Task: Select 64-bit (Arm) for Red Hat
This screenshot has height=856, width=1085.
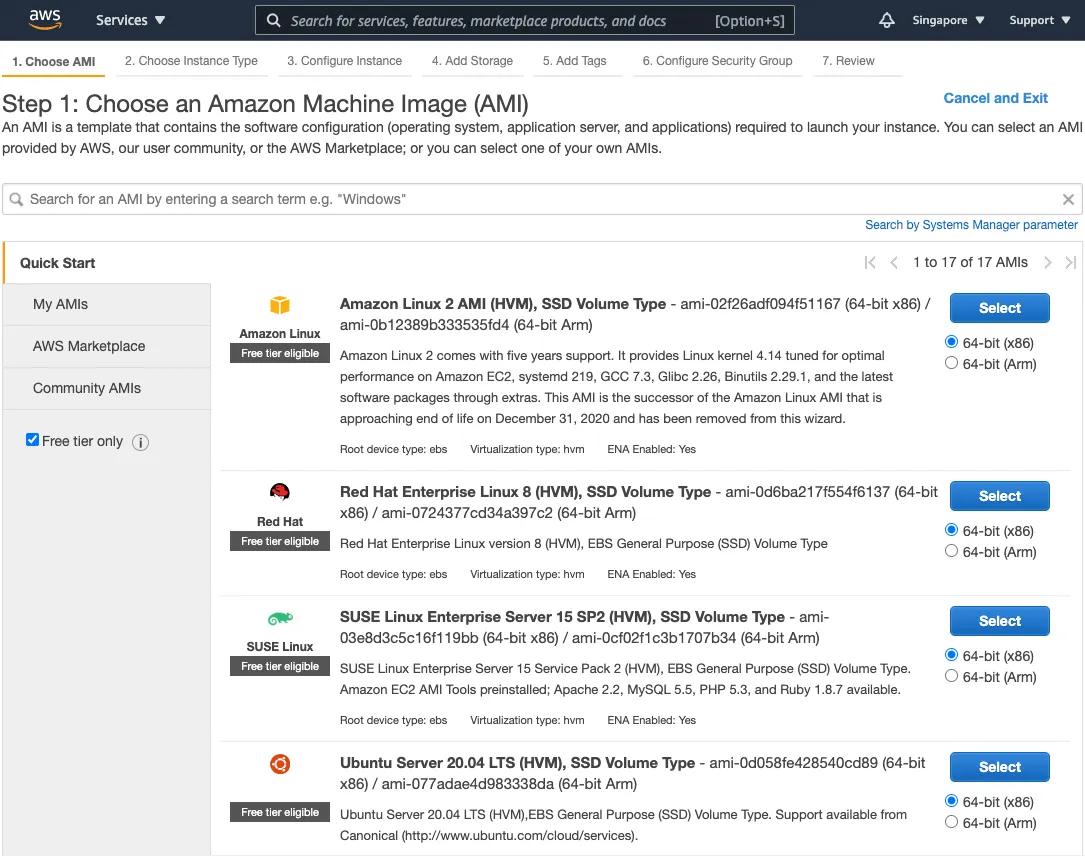Action: pos(951,551)
